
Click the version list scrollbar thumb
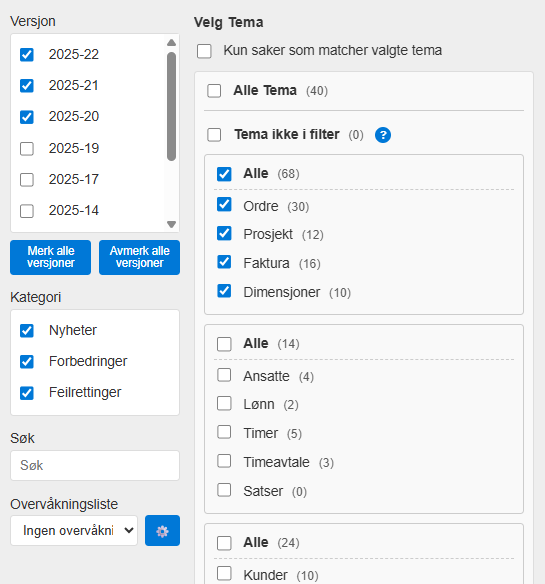171,107
